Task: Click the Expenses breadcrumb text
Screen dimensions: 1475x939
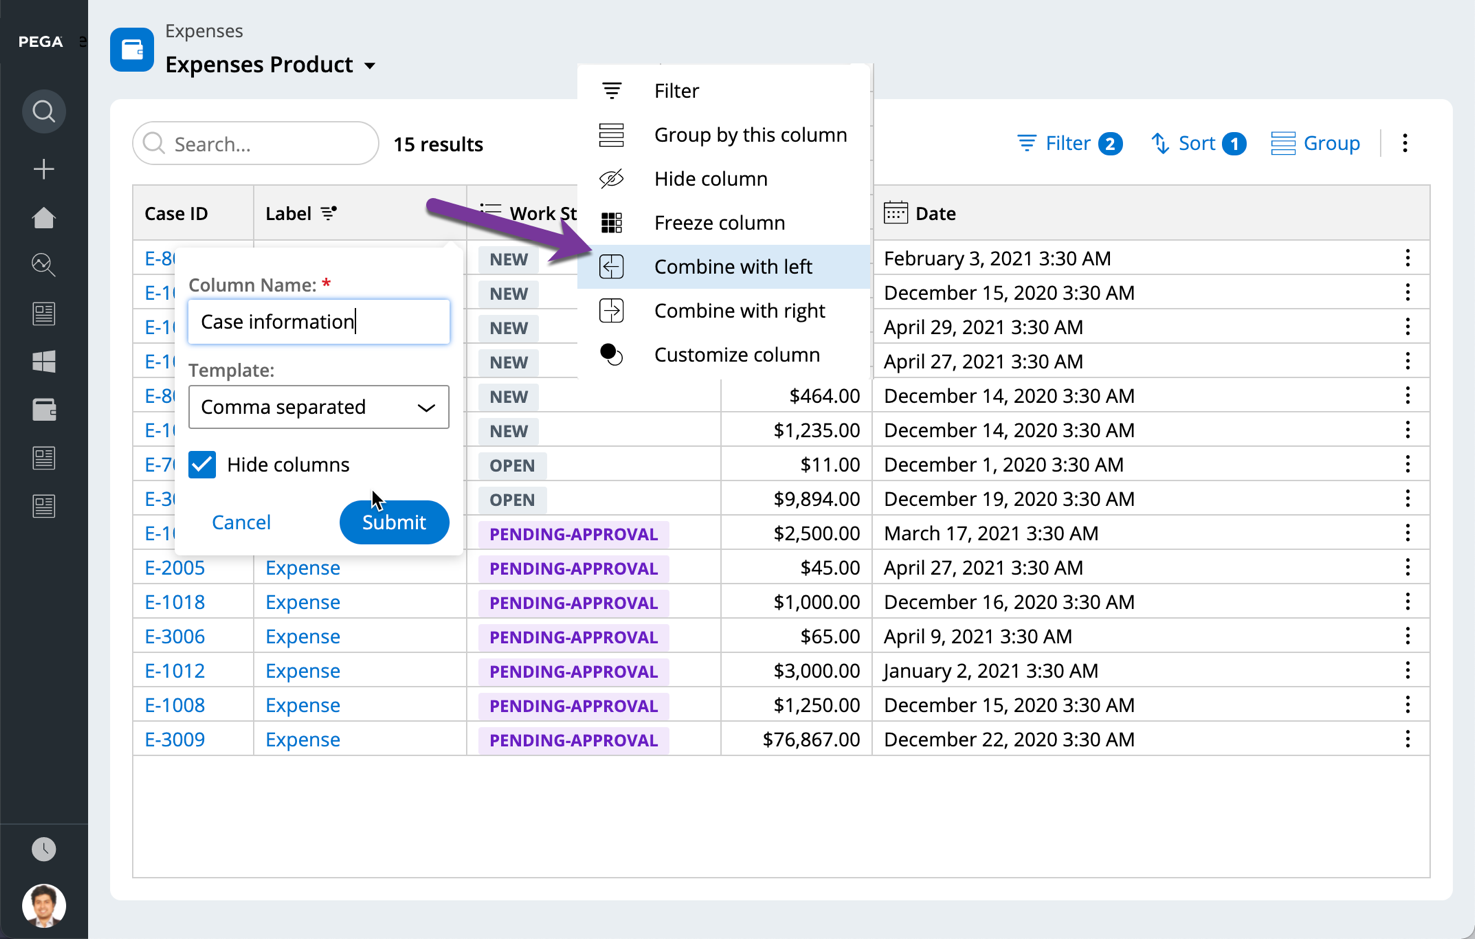Action: [x=204, y=31]
